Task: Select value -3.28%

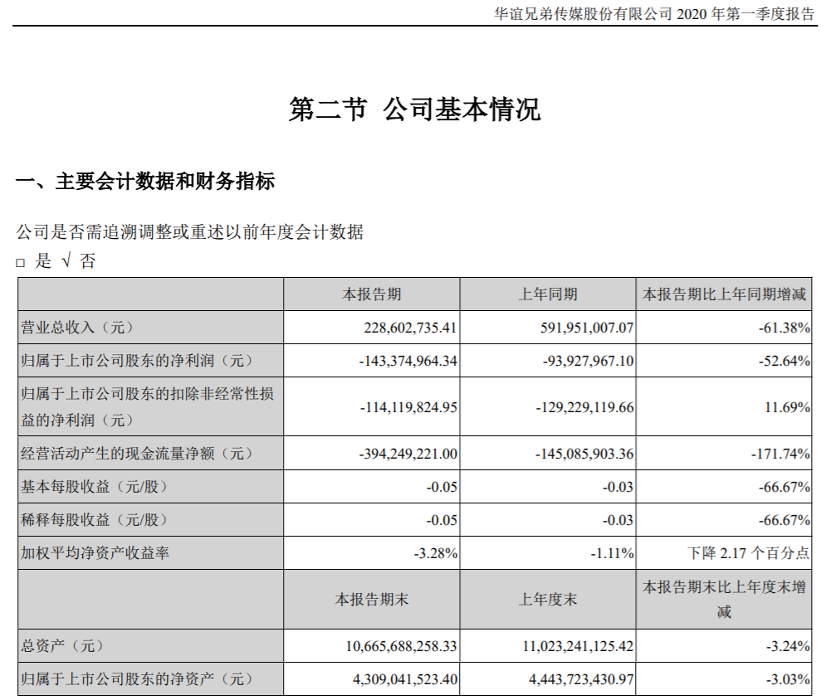Action: point(436,553)
